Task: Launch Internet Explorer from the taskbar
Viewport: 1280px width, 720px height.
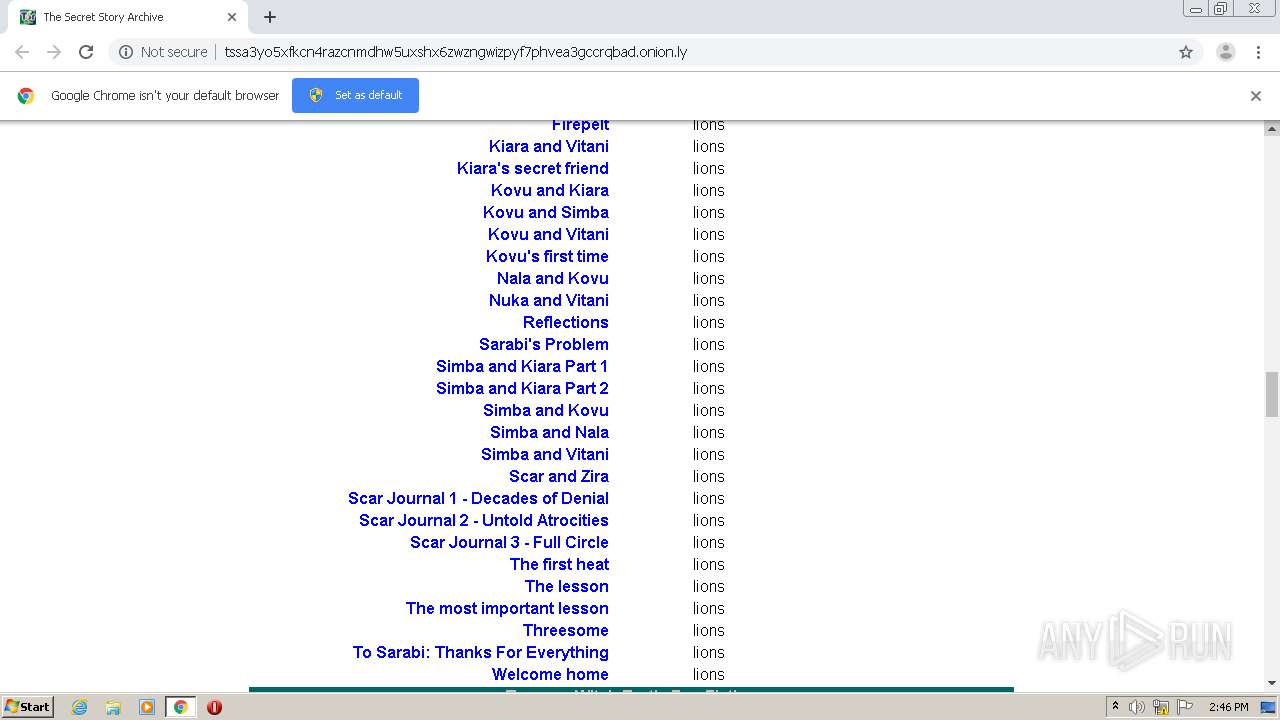Action: 80,707
